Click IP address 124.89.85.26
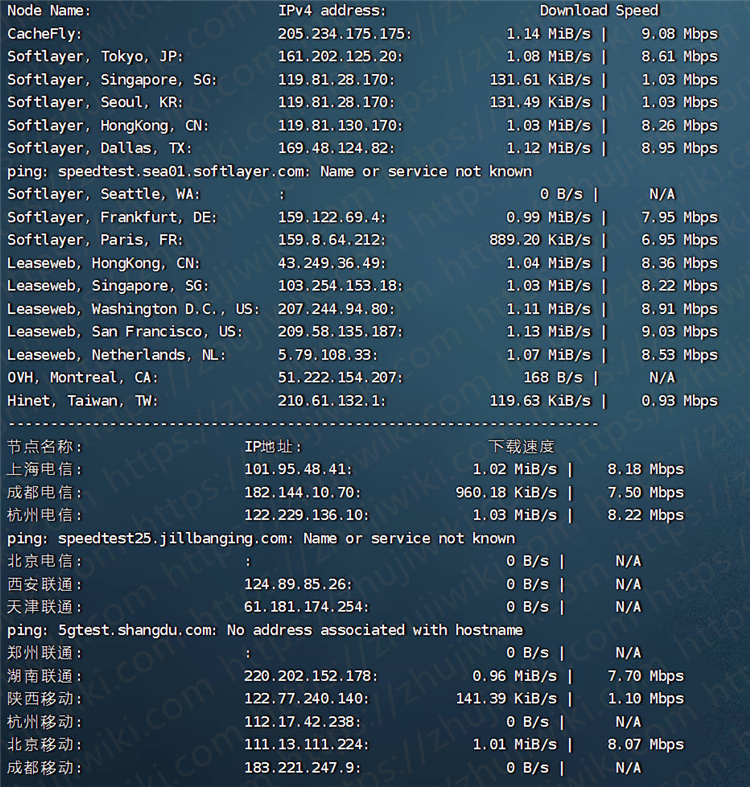Image resolution: width=750 pixels, height=787 pixels. [x=298, y=585]
